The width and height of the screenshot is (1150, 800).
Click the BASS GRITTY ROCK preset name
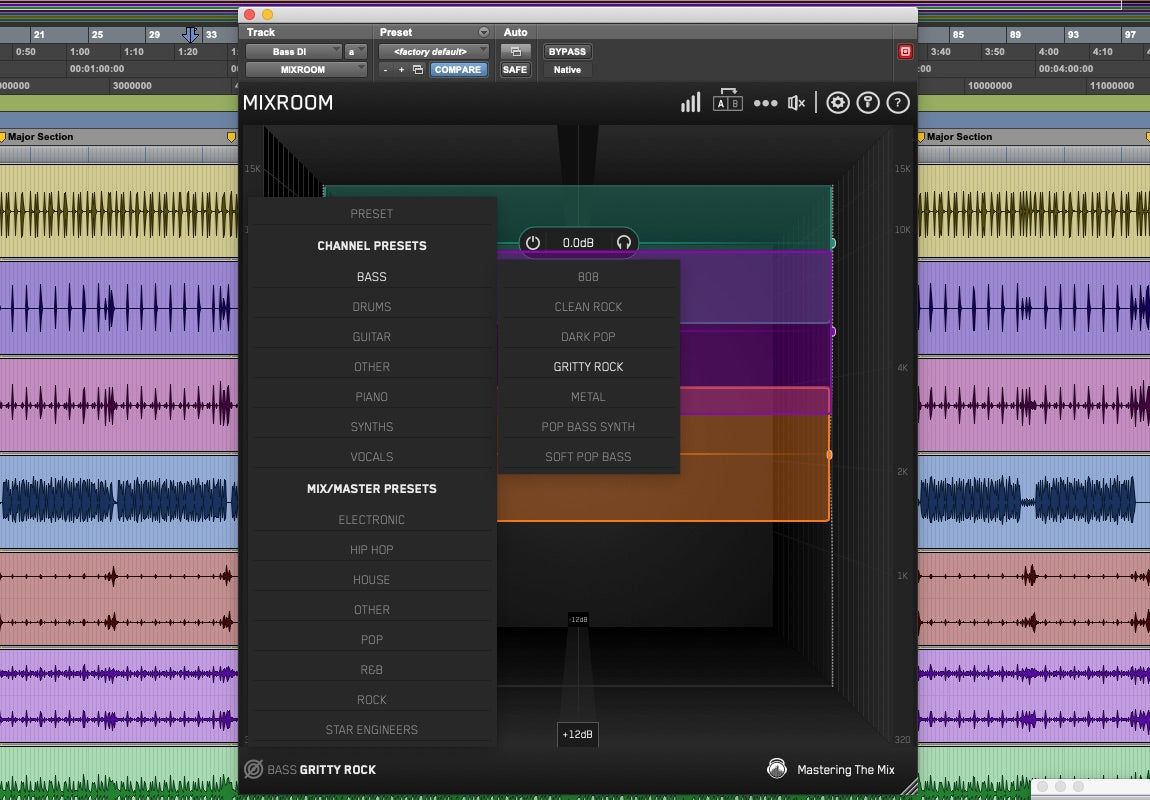321,769
